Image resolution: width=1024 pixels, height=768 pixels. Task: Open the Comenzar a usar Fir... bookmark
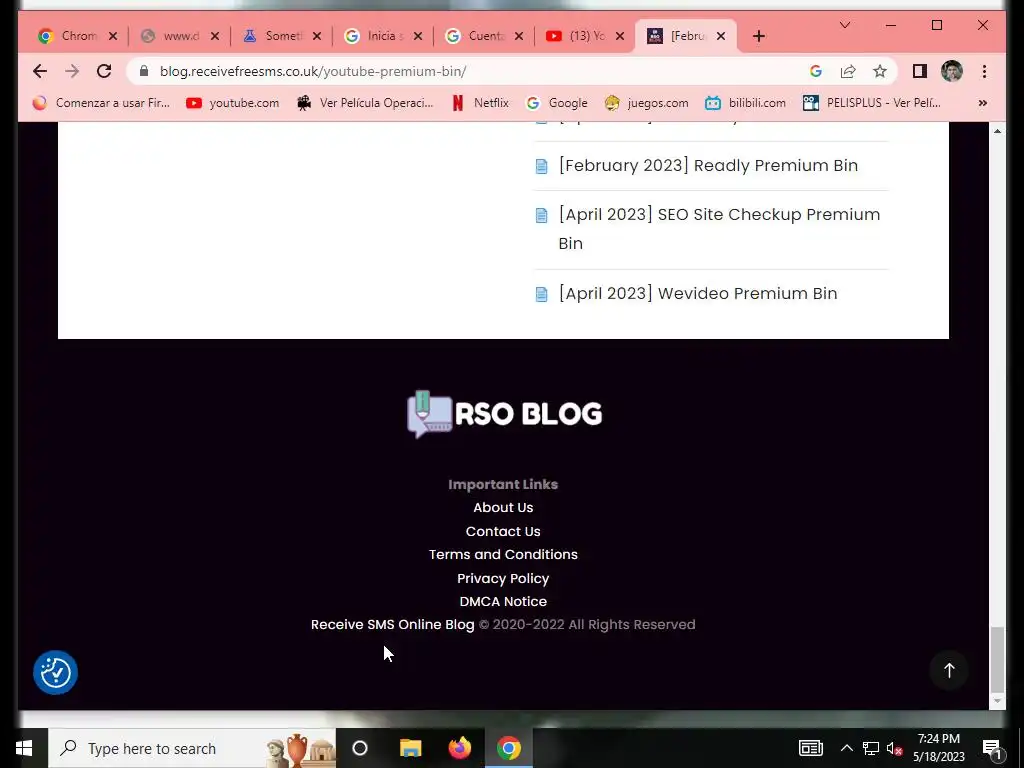pos(101,103)
